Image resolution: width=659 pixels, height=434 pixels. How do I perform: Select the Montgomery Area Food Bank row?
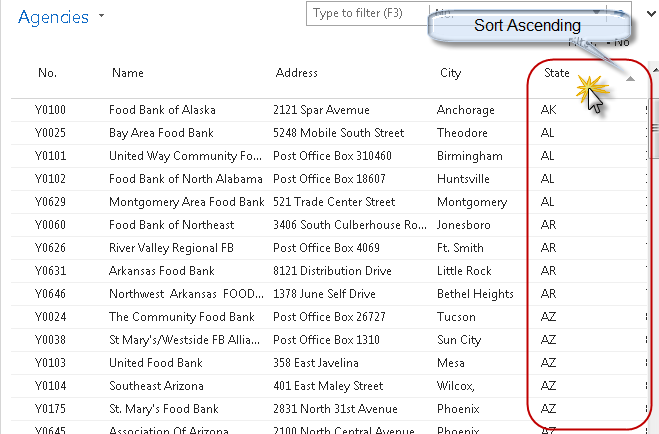coord(185,202)
